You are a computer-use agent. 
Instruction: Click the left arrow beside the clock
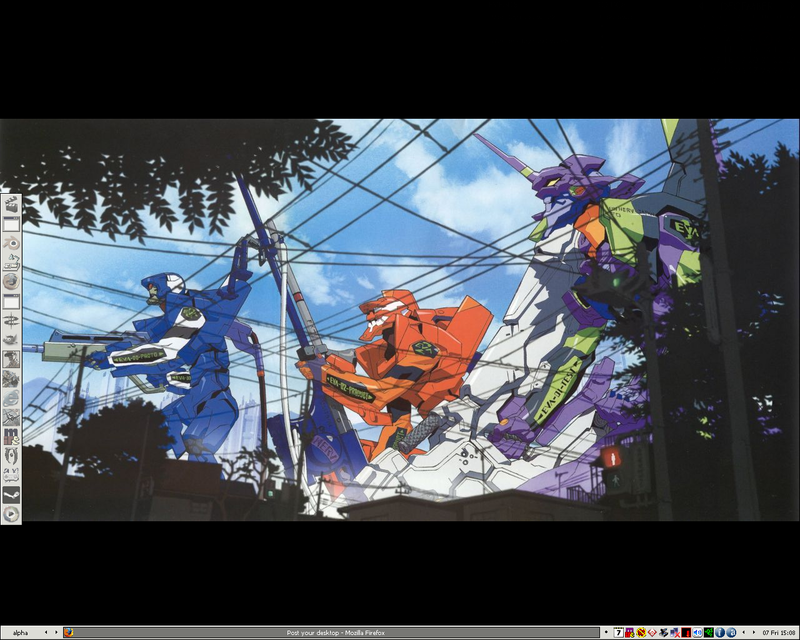(x=743, y=633)
